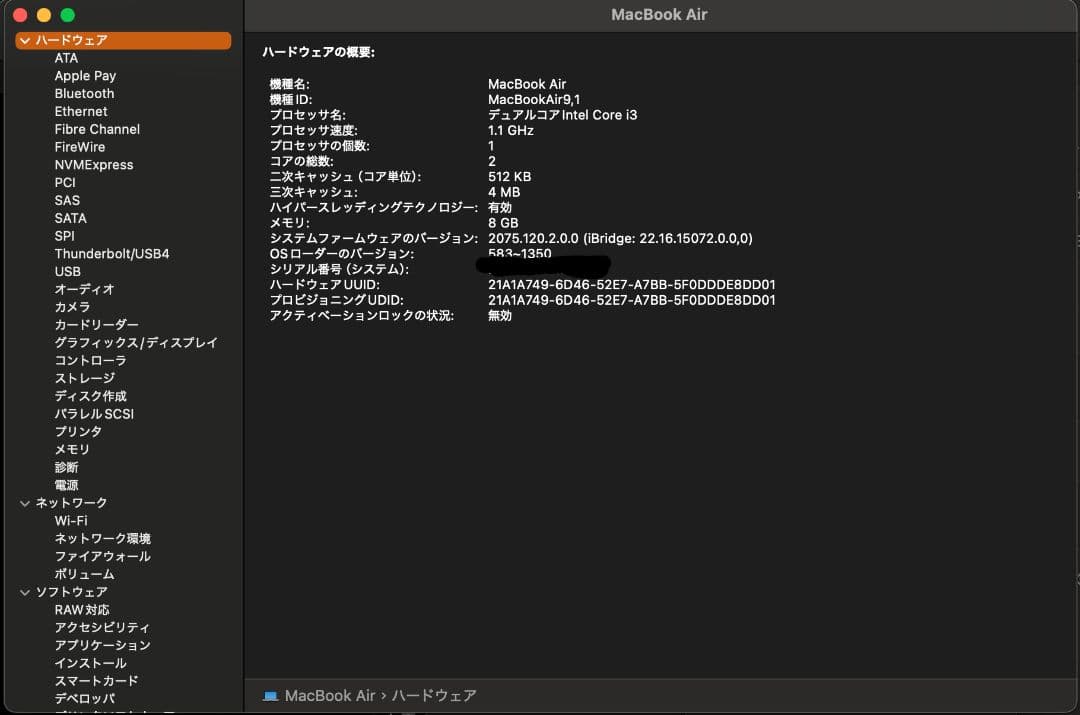Select 電源 to view power info

66,485
